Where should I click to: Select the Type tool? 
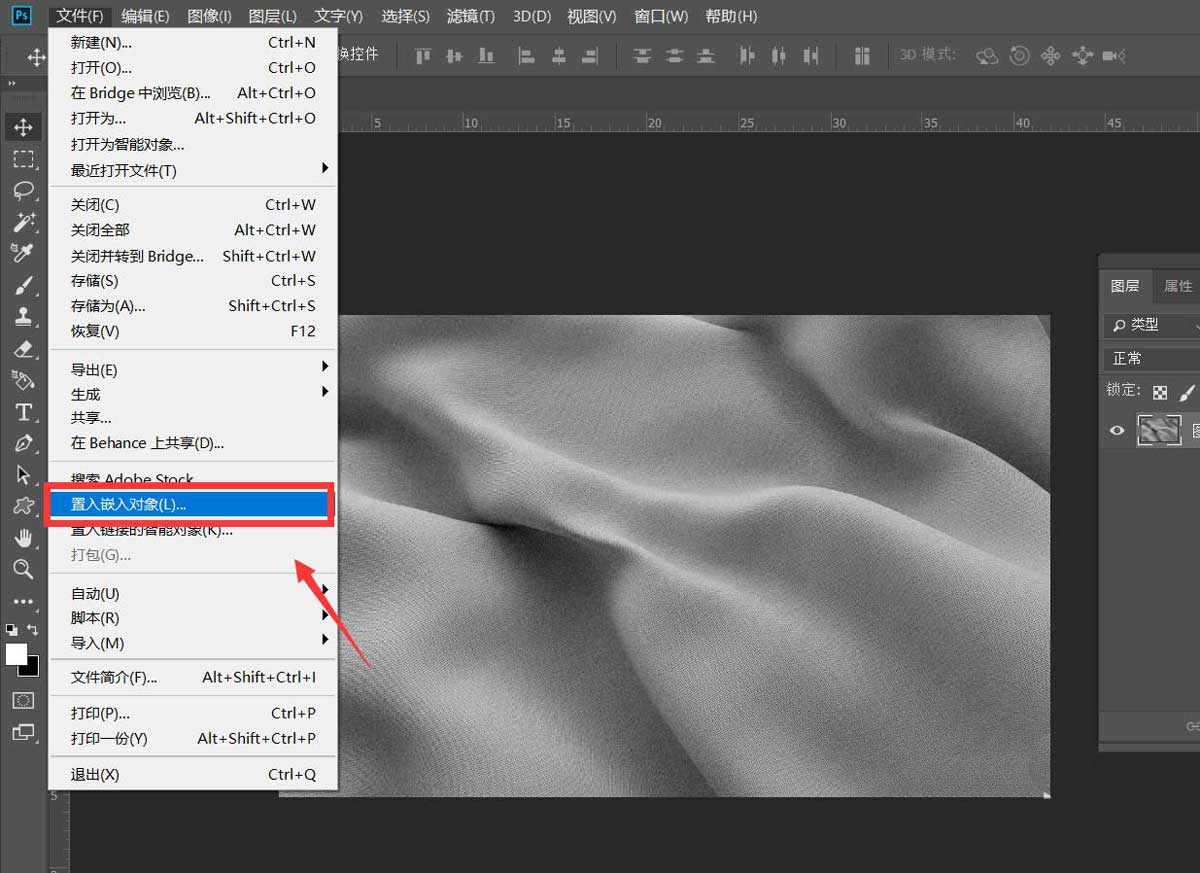pos(23,412)
